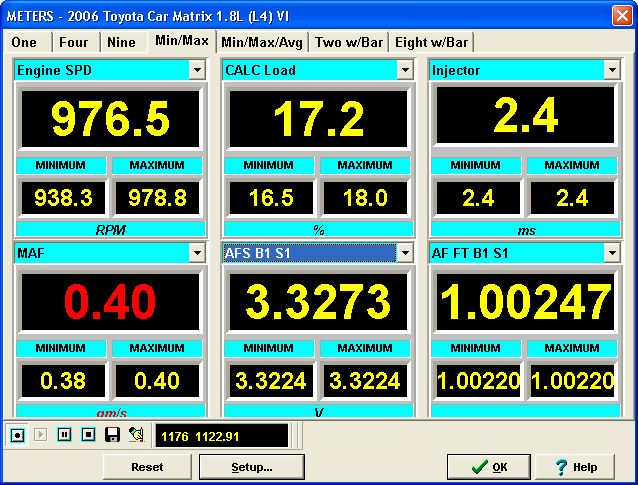Open the Setup... dialog
The image size is (638, 485).
(251, 467)
